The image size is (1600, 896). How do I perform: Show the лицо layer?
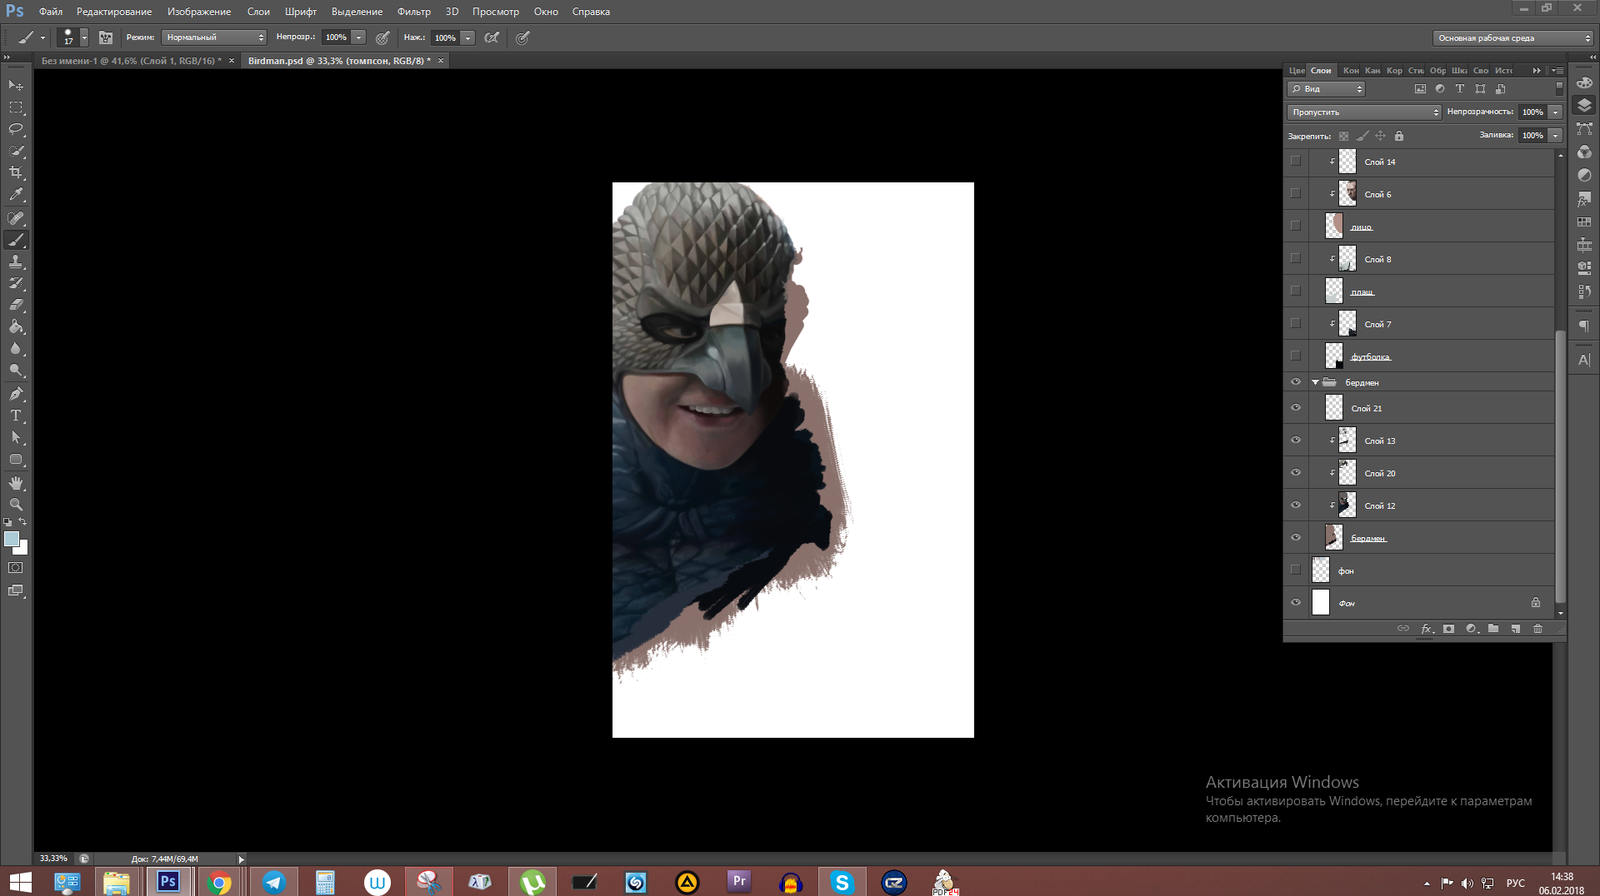(x=1296, y=226)
